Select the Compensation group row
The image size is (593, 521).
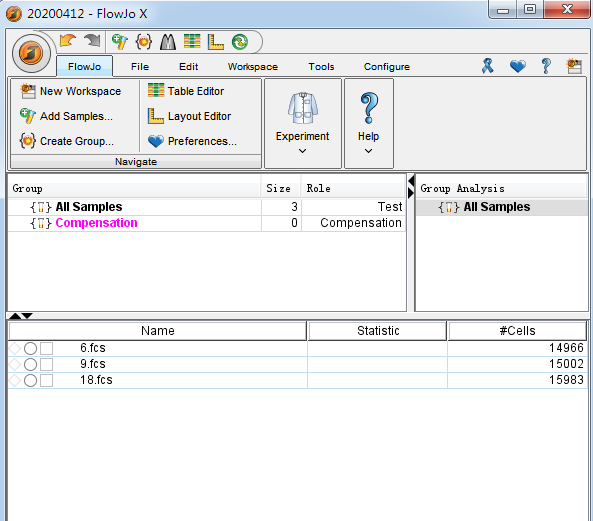click(206, 223)
